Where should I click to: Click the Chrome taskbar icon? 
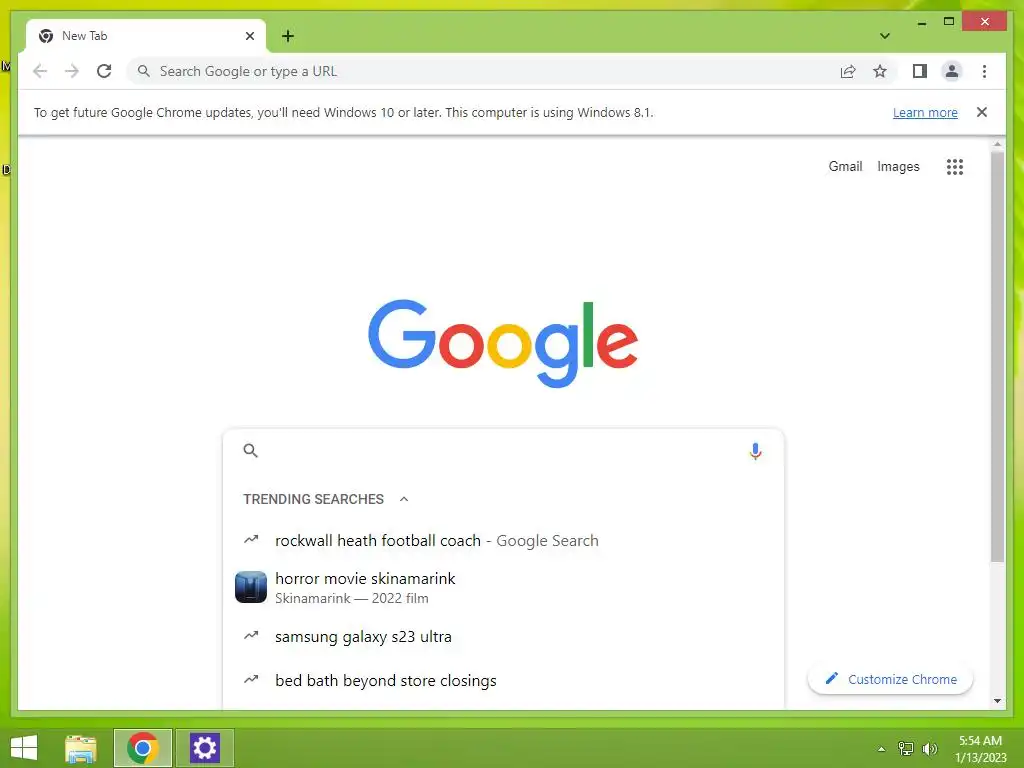143,748
